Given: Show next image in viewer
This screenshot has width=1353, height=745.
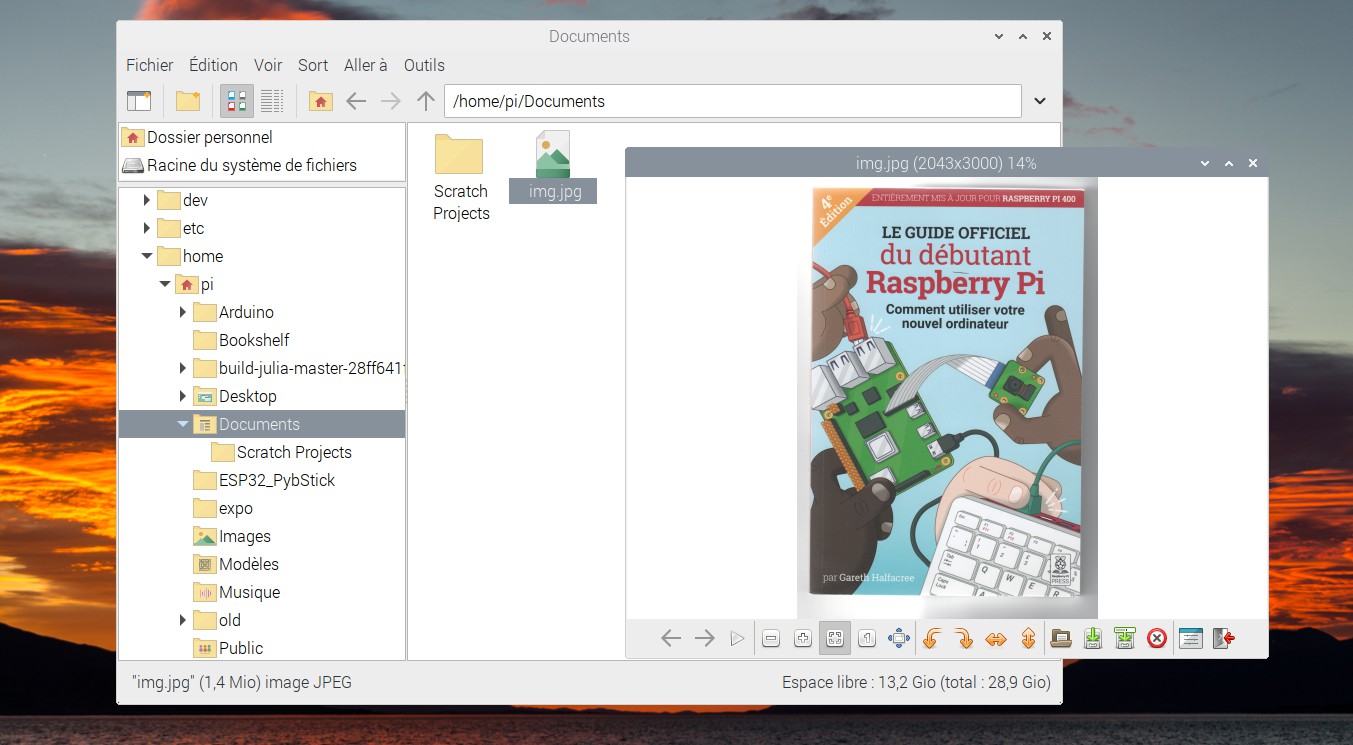Looking at the screenshot, I should [704, 638].
